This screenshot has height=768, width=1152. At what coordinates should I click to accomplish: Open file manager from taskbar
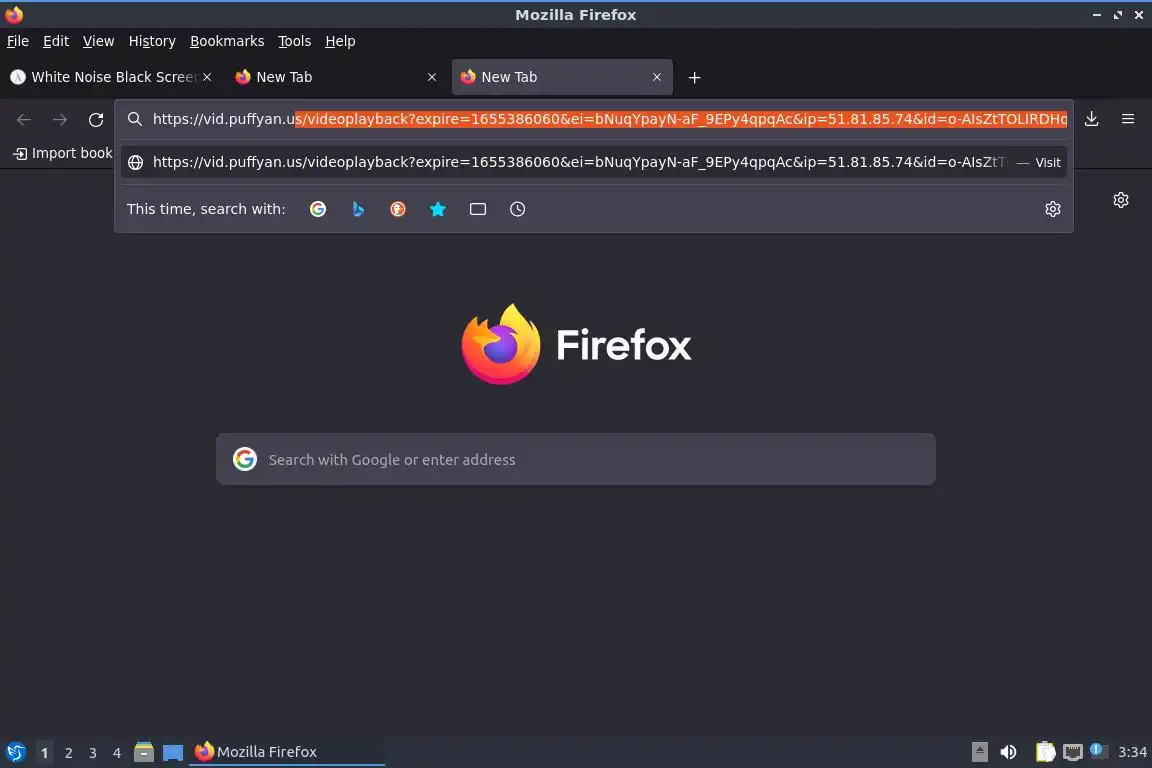coord(144,752)
